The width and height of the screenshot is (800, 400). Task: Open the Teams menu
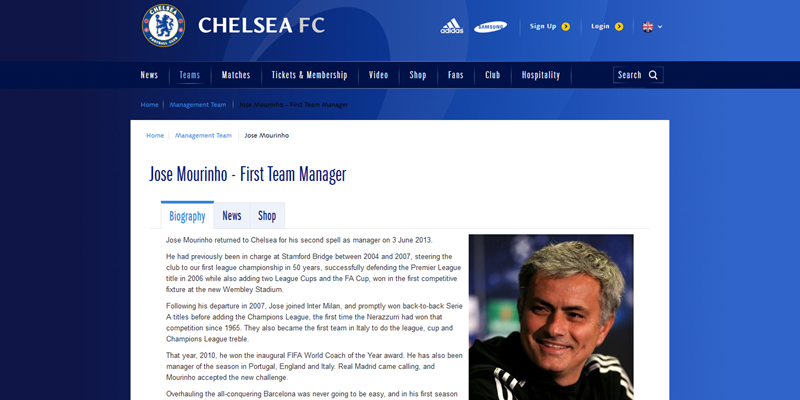click(190, 75)
